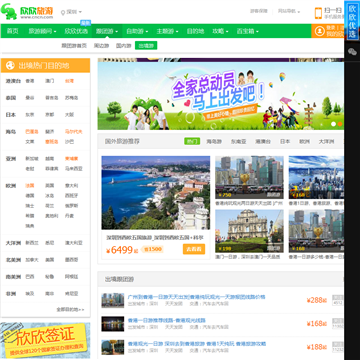Click 意大利 in the 欧洲 section
Viewport: 360px width, 360px height.
71,186
